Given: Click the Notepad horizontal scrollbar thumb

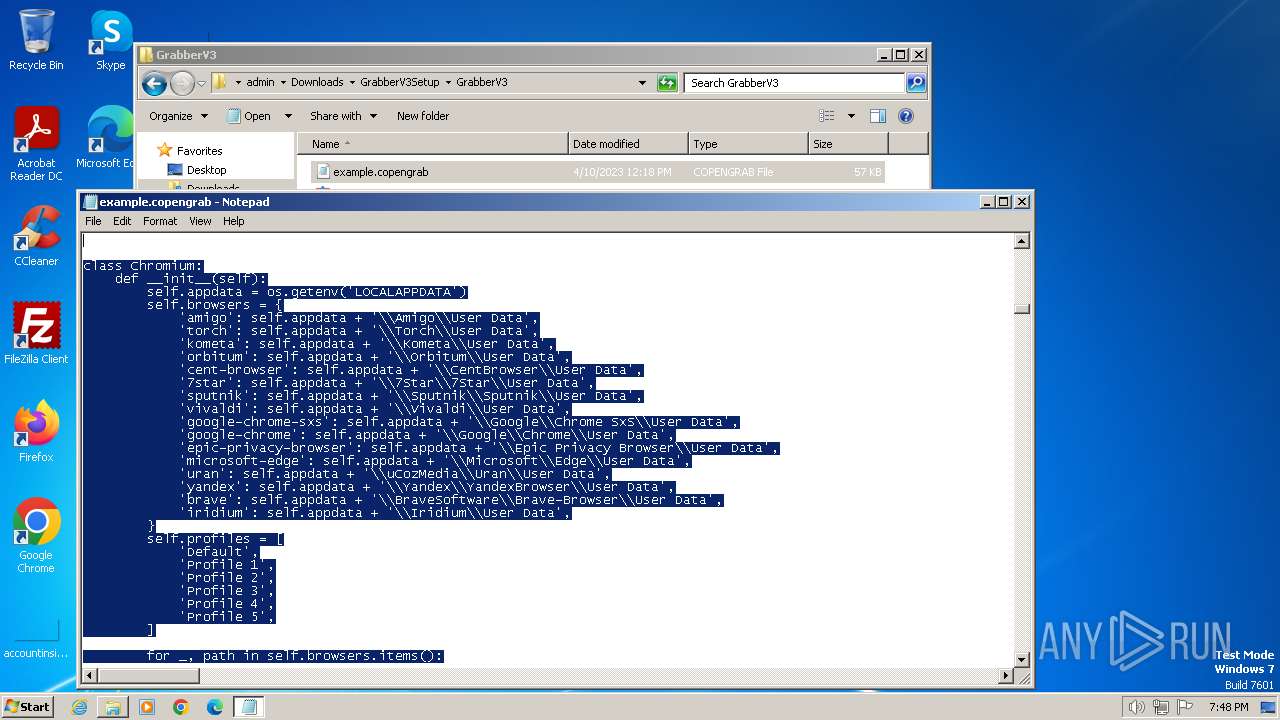Looking at the screenshot, I should click(148, 676).
